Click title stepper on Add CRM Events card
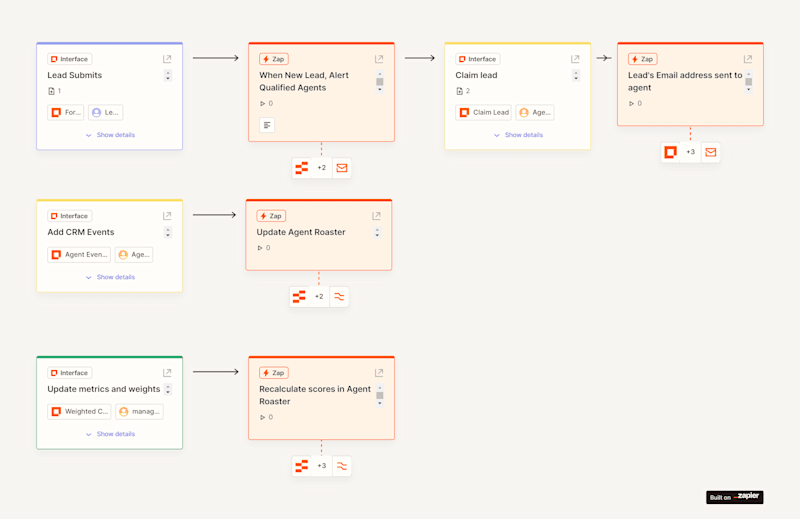 tap(168, 232)
